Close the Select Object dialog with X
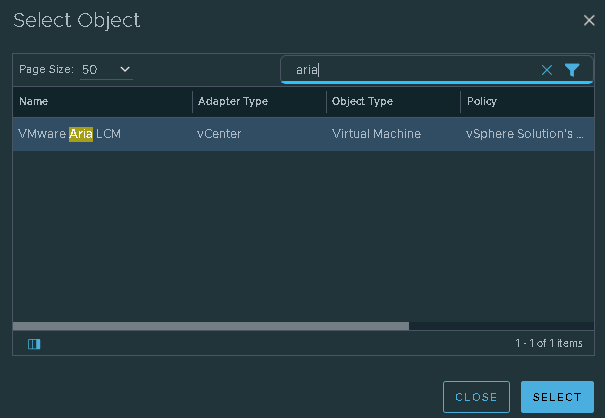This screenshot has height=418, width=605. 589,20
